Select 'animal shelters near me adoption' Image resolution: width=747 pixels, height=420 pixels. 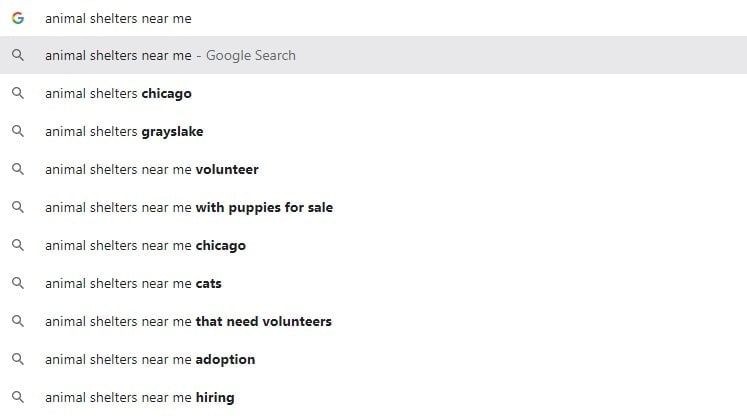(x=374, y=360)
